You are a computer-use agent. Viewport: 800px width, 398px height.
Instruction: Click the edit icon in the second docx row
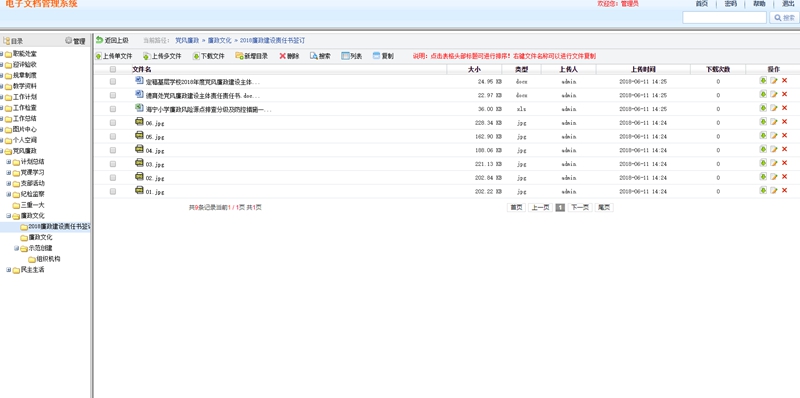coord(774,94)
